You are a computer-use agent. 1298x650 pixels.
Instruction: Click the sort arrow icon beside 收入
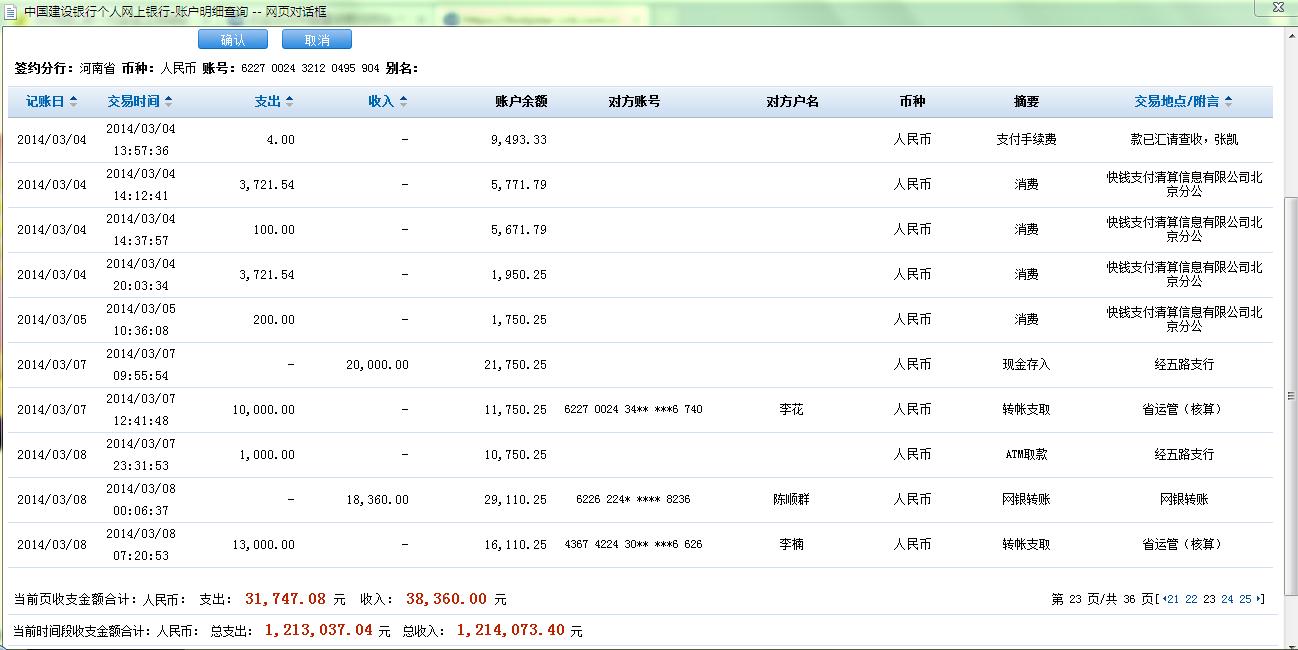pos(403,101)
